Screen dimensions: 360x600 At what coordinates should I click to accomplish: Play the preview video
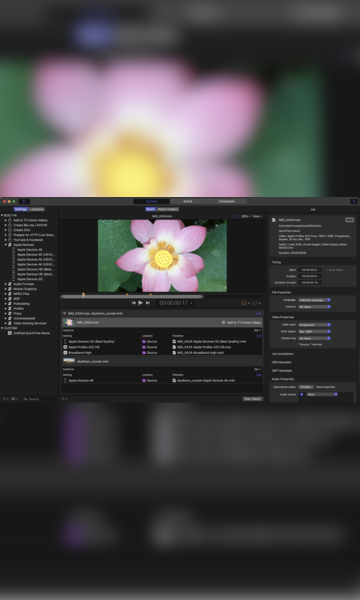tap(140, 303)
